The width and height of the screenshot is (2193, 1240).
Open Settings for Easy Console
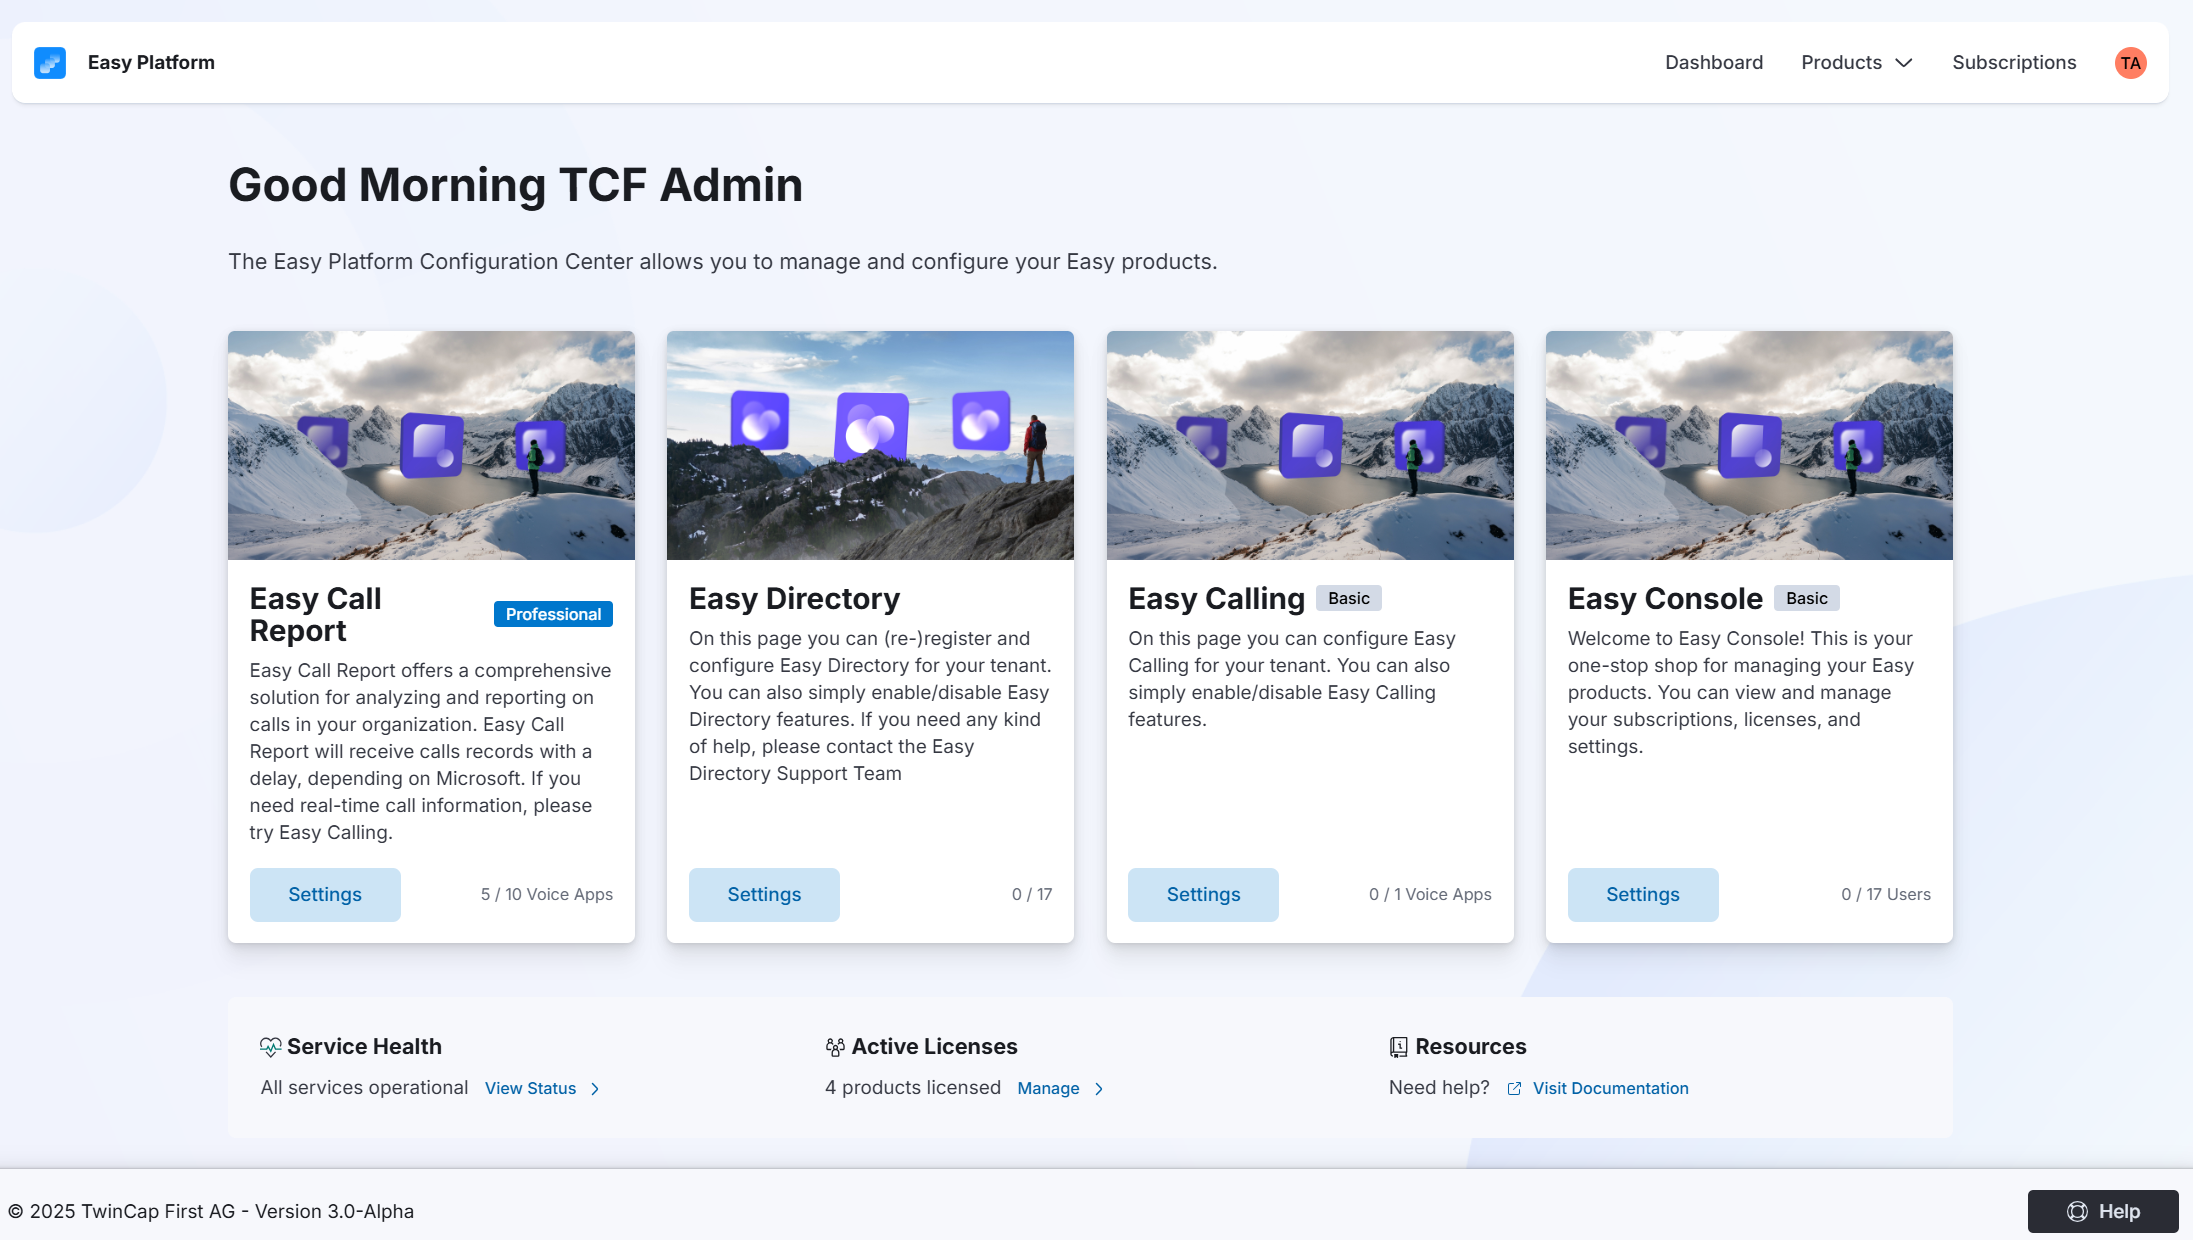pyautogui.click(x=1642, y=895)
